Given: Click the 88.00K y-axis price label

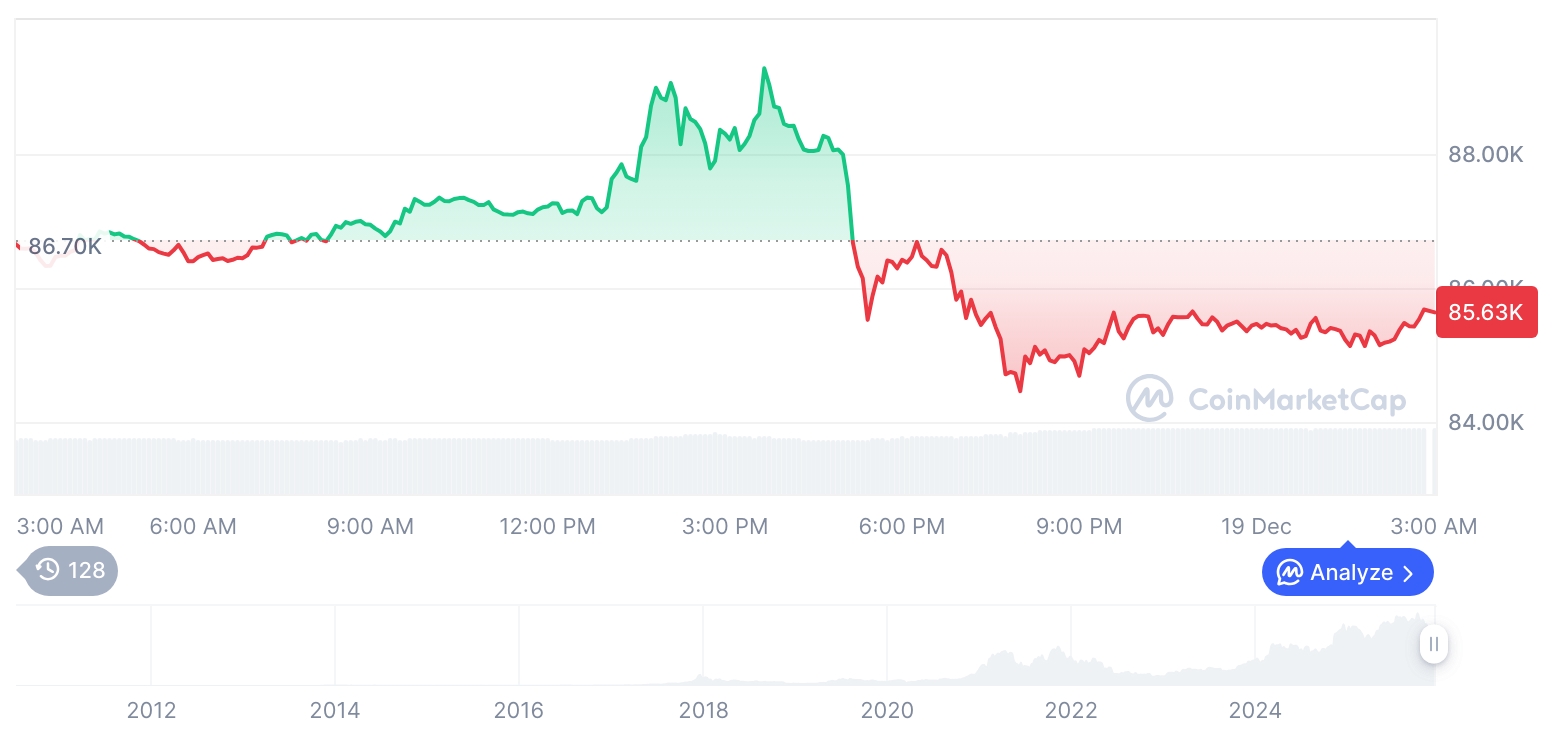Looking at the screenshot, I should click(1486, 155).
